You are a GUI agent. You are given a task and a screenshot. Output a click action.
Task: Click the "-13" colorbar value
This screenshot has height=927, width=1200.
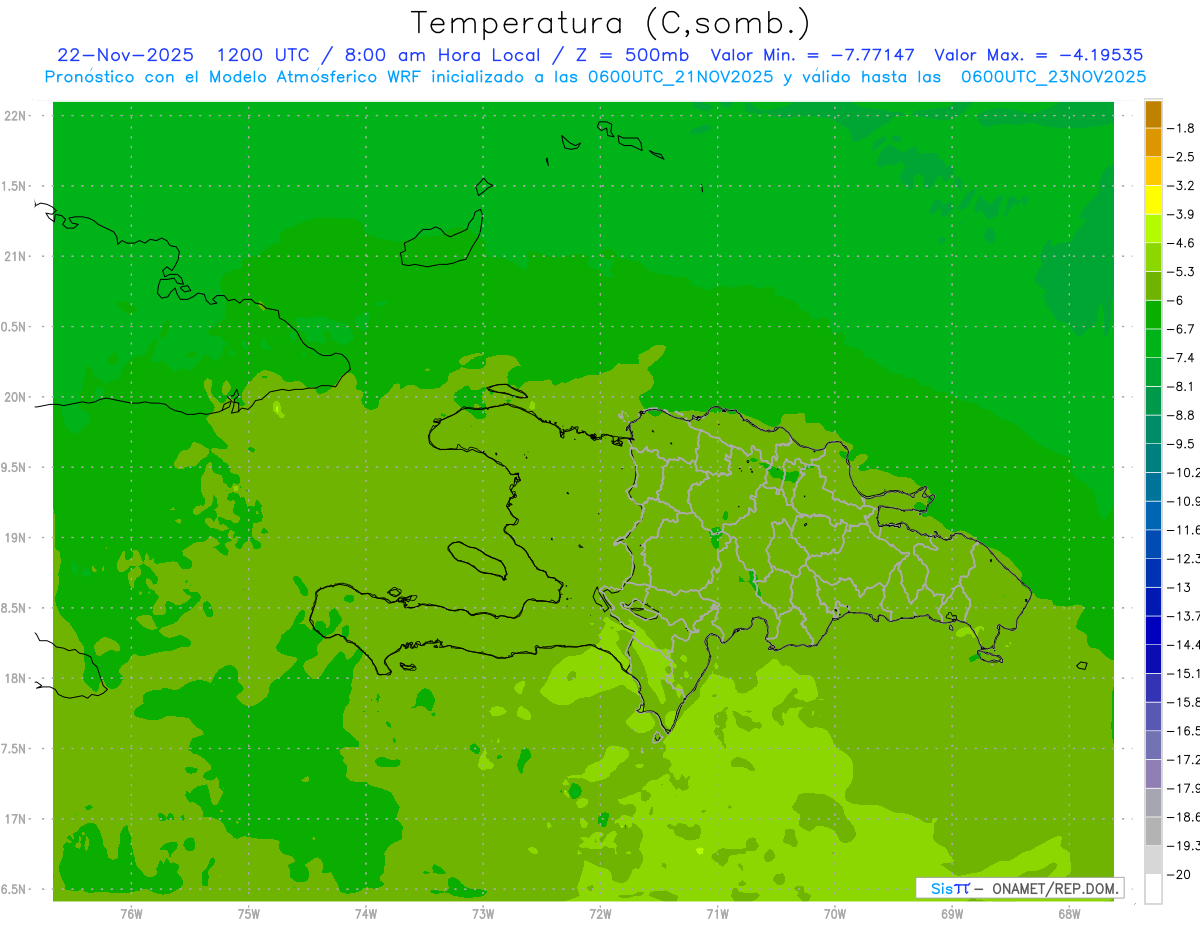point(1178,587)
